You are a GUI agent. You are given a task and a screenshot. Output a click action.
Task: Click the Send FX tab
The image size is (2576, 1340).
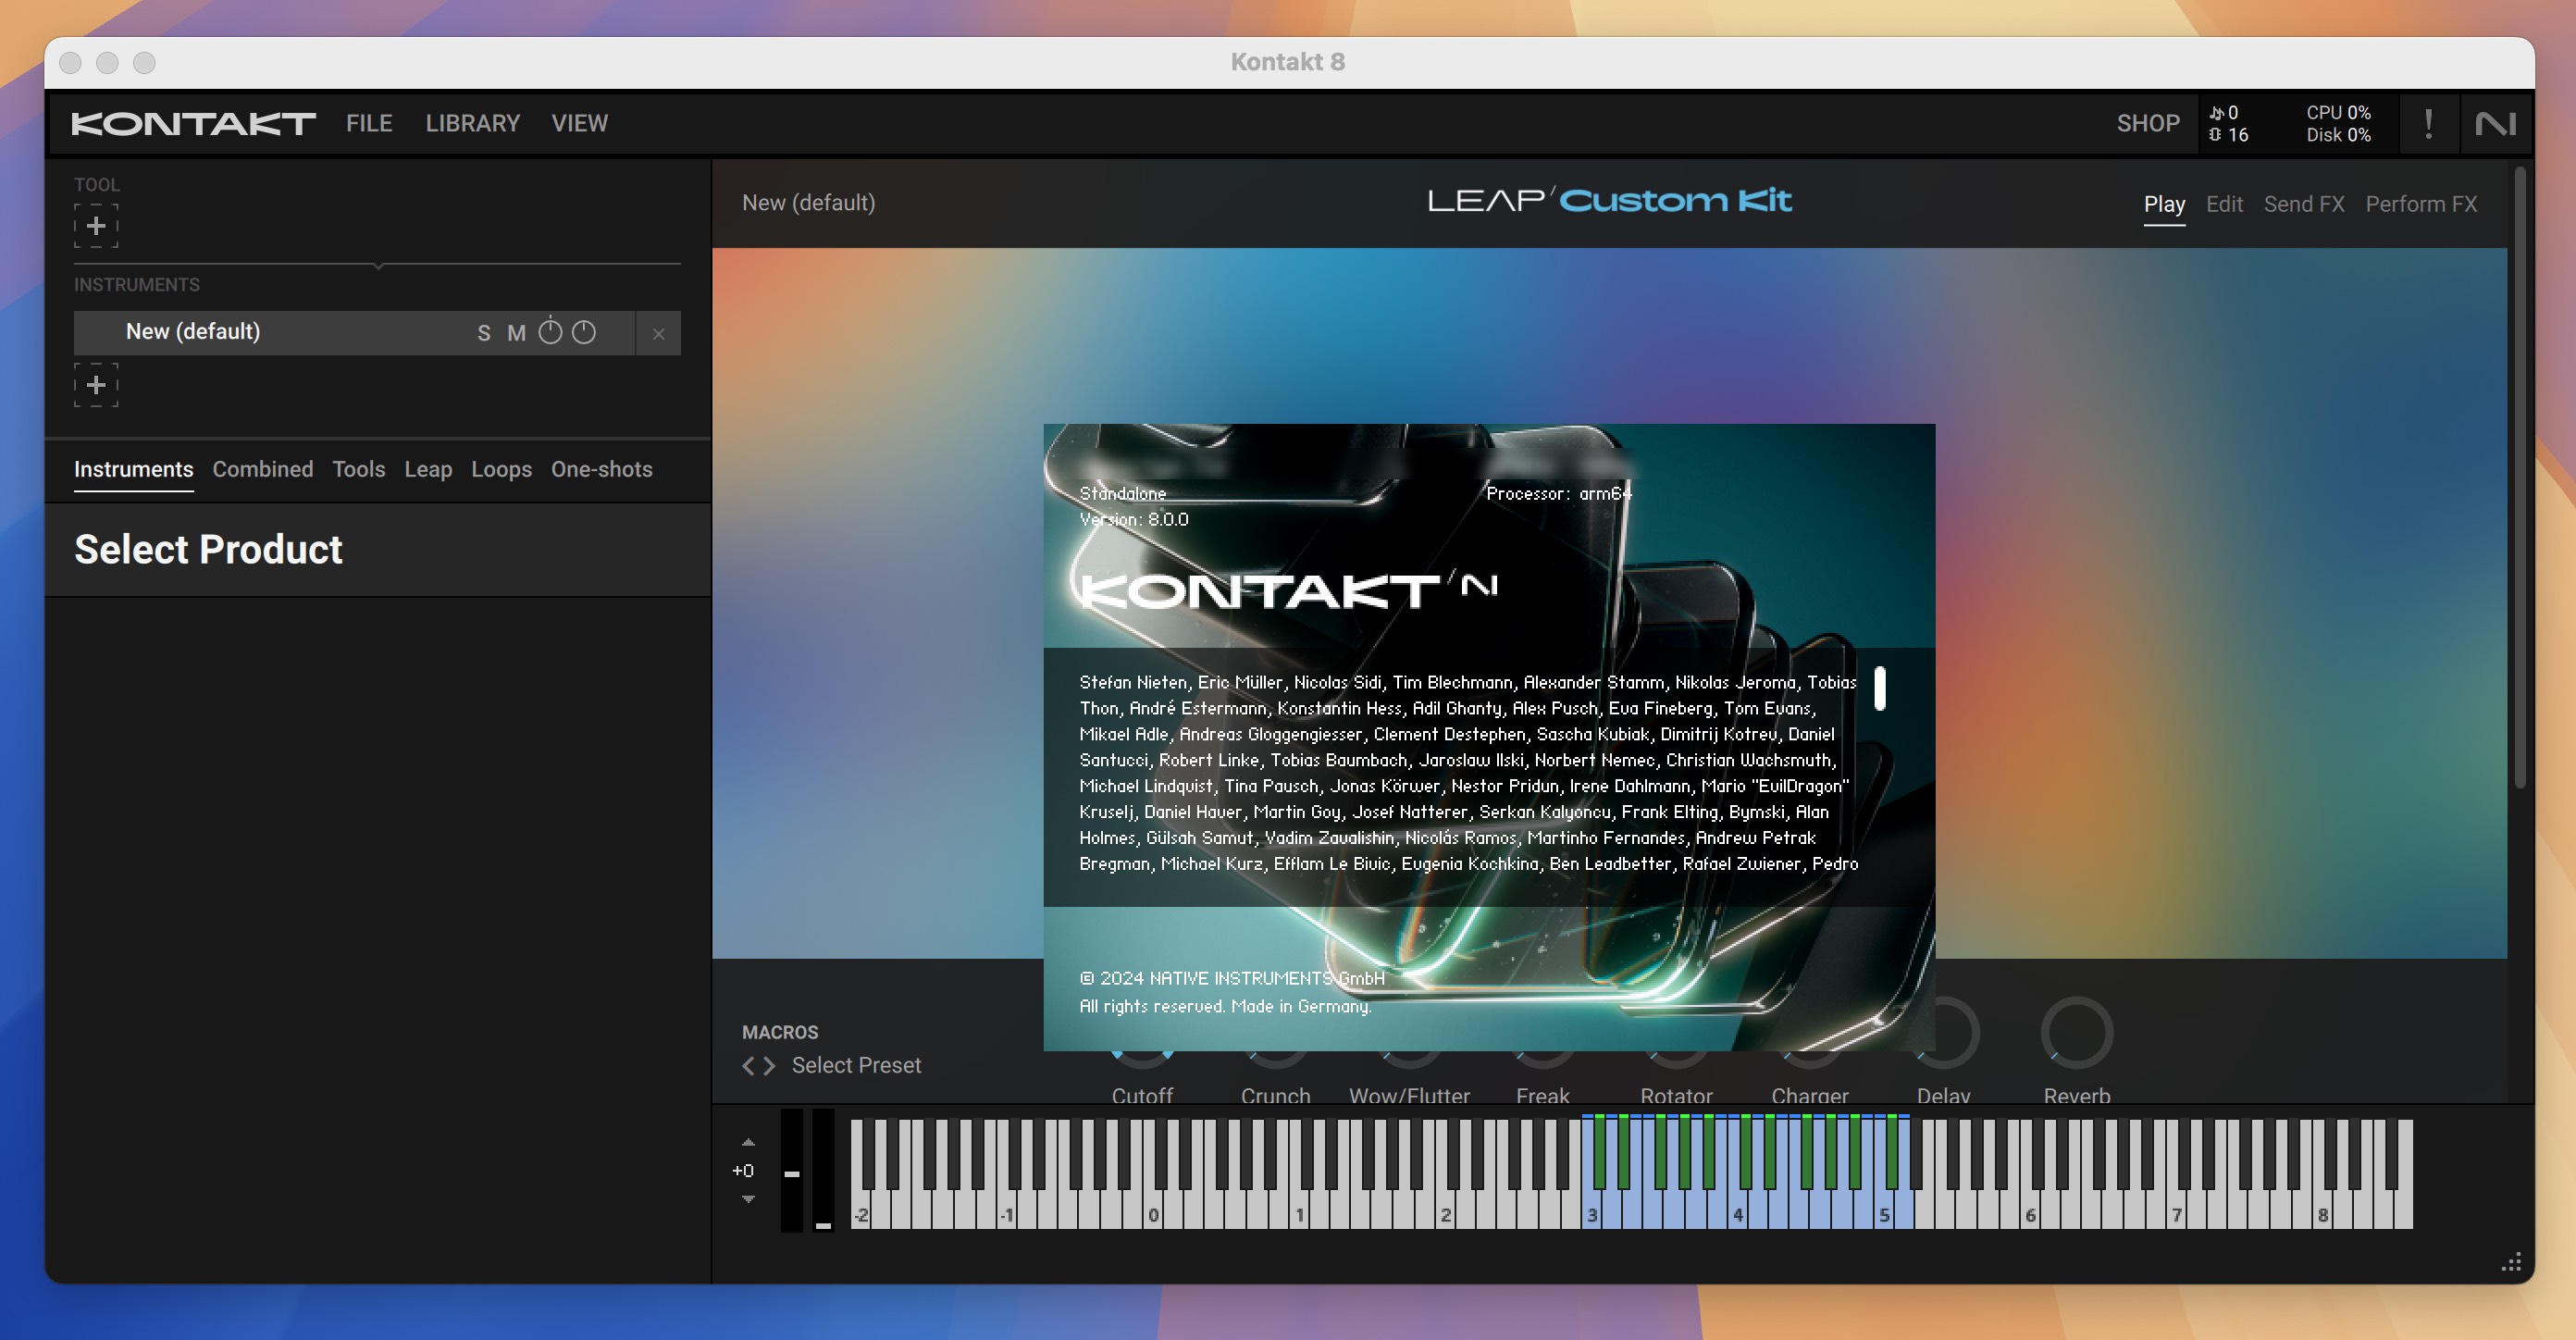(2303, 203)
